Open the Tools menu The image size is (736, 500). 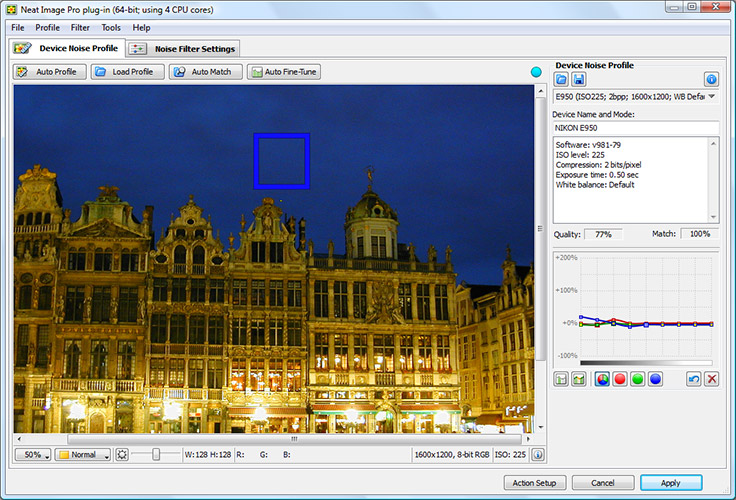coord(111,28)
